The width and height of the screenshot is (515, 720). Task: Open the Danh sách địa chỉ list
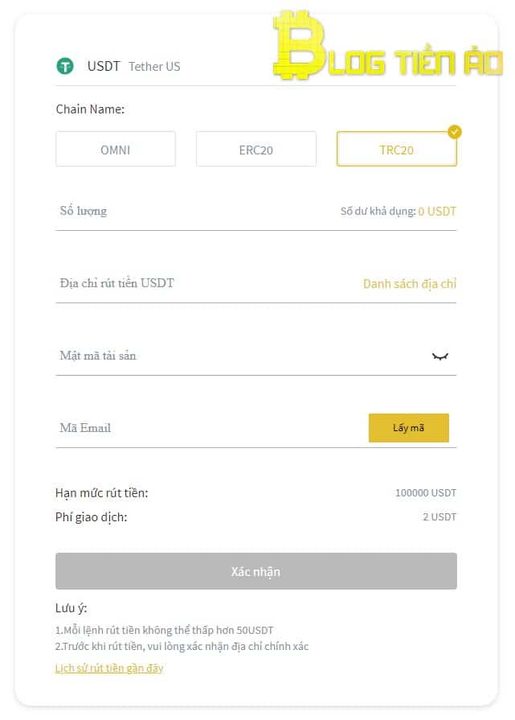coord(409,283)
